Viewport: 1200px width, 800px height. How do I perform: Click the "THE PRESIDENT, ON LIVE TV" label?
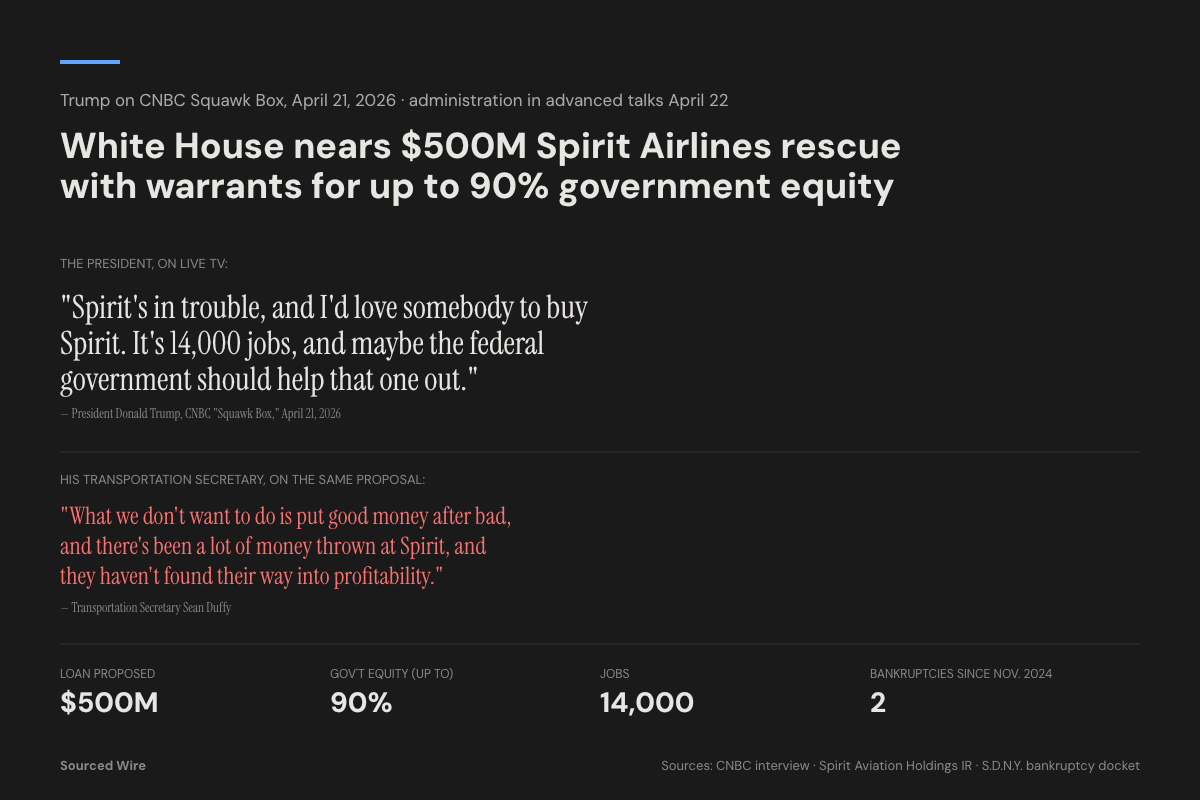point(144,263)
